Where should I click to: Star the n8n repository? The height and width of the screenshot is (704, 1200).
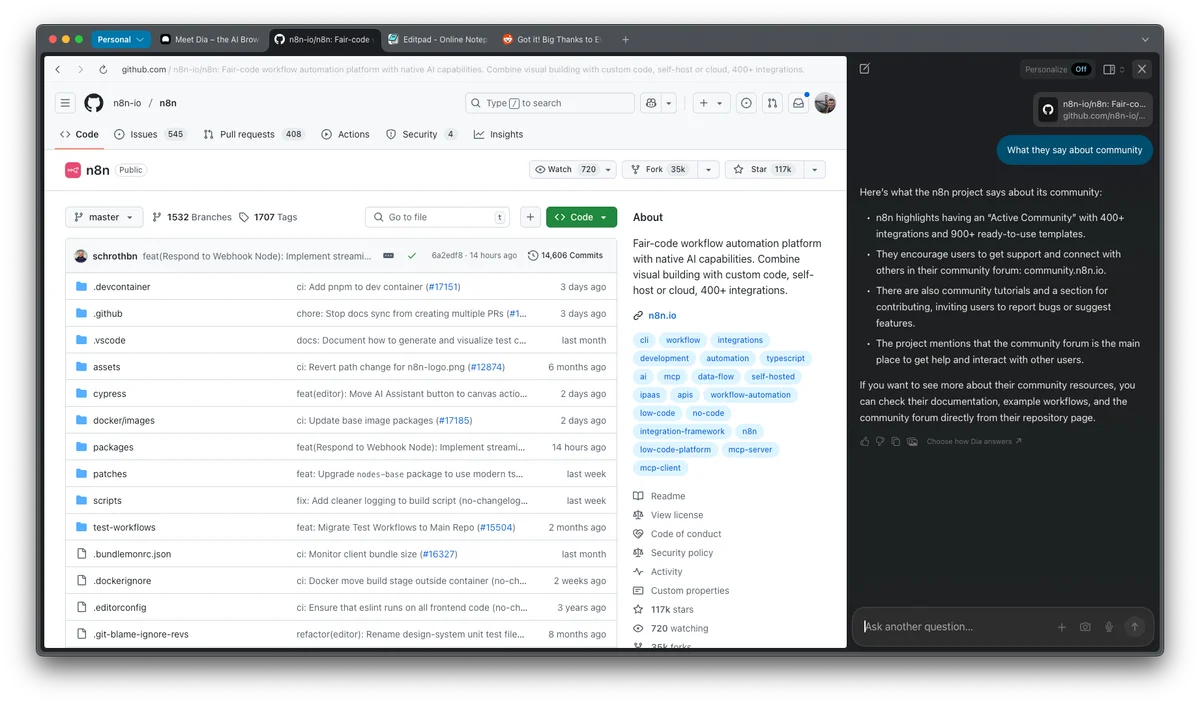point(764,170)
